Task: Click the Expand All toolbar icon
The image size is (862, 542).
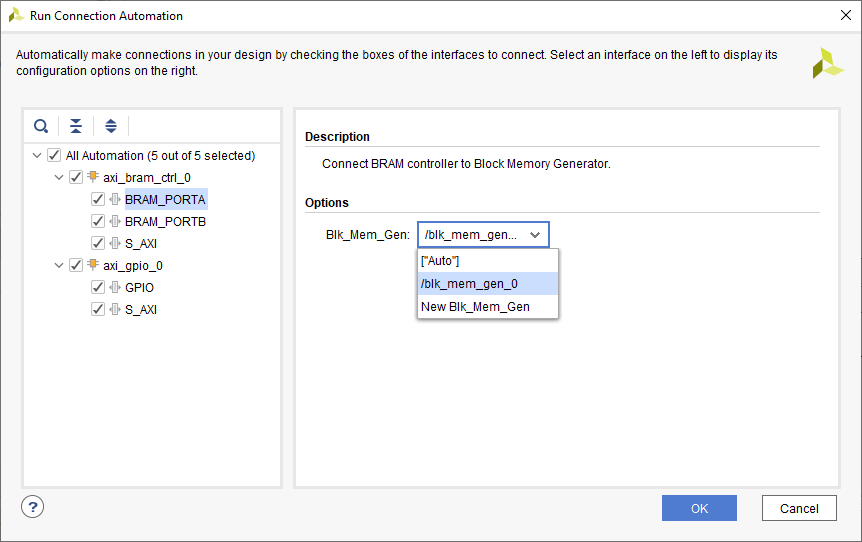Action: [x=111, y=126]
